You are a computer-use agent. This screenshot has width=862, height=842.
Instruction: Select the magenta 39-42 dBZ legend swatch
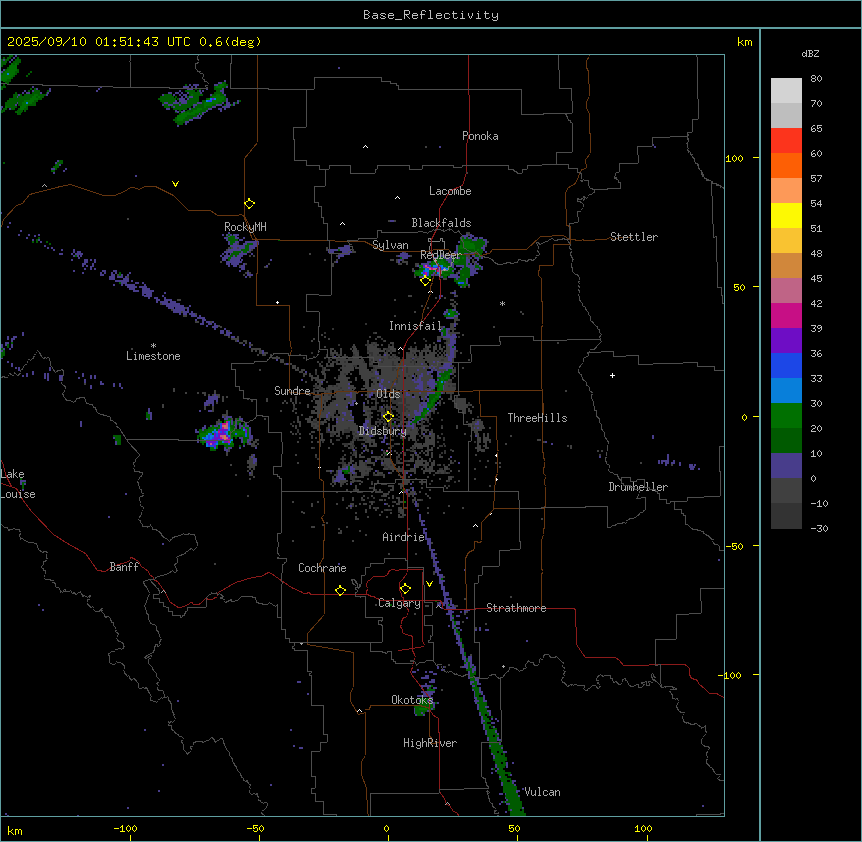786,315
